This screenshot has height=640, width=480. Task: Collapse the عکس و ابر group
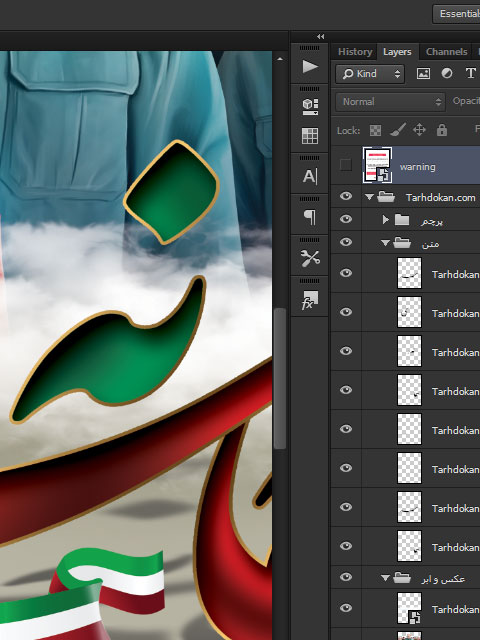tap(385, 578)
